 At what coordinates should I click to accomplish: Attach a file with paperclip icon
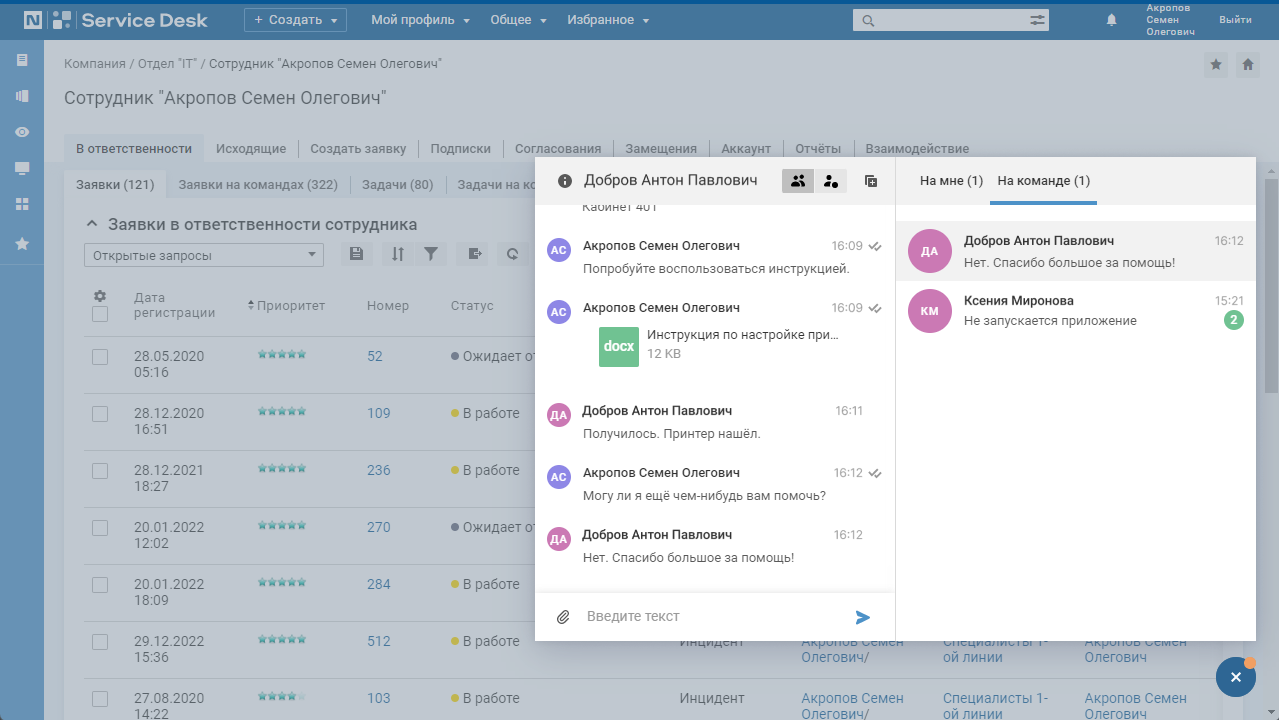563,617
